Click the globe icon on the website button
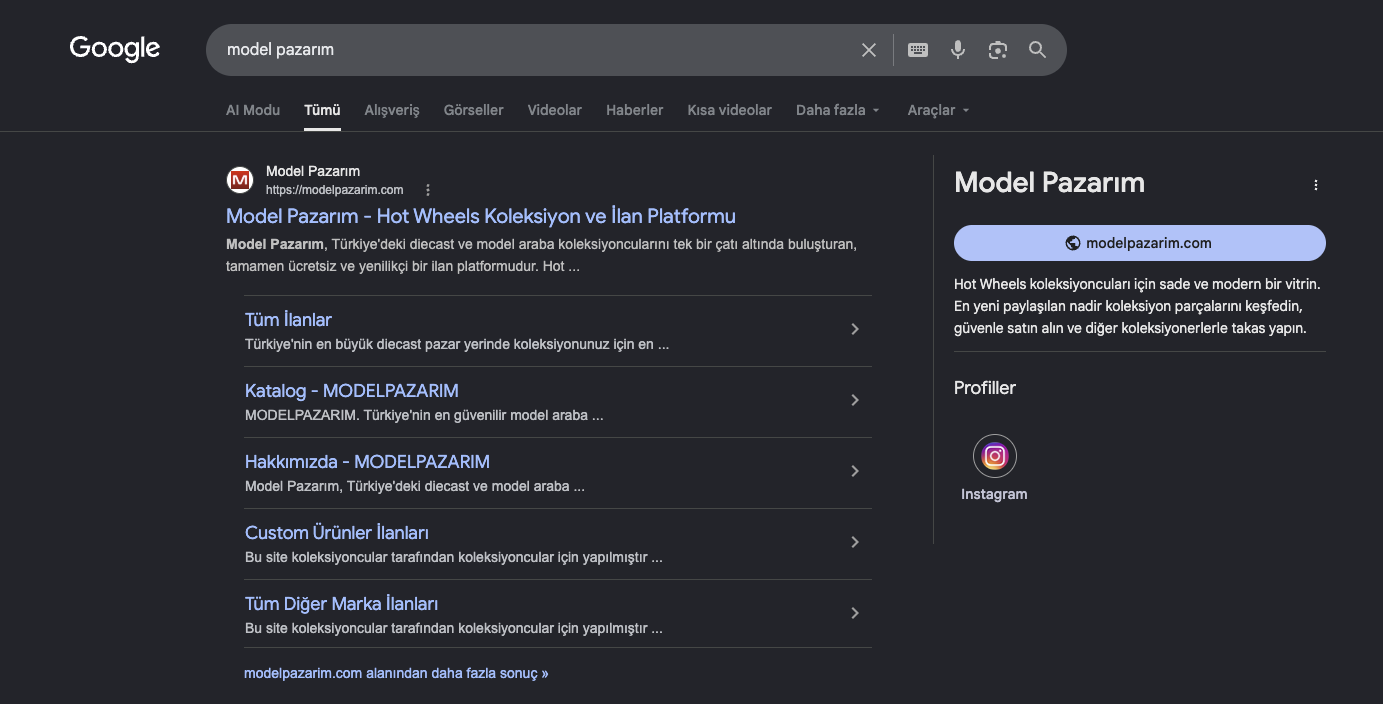The image size is (1383, 704). [1073, 243]
